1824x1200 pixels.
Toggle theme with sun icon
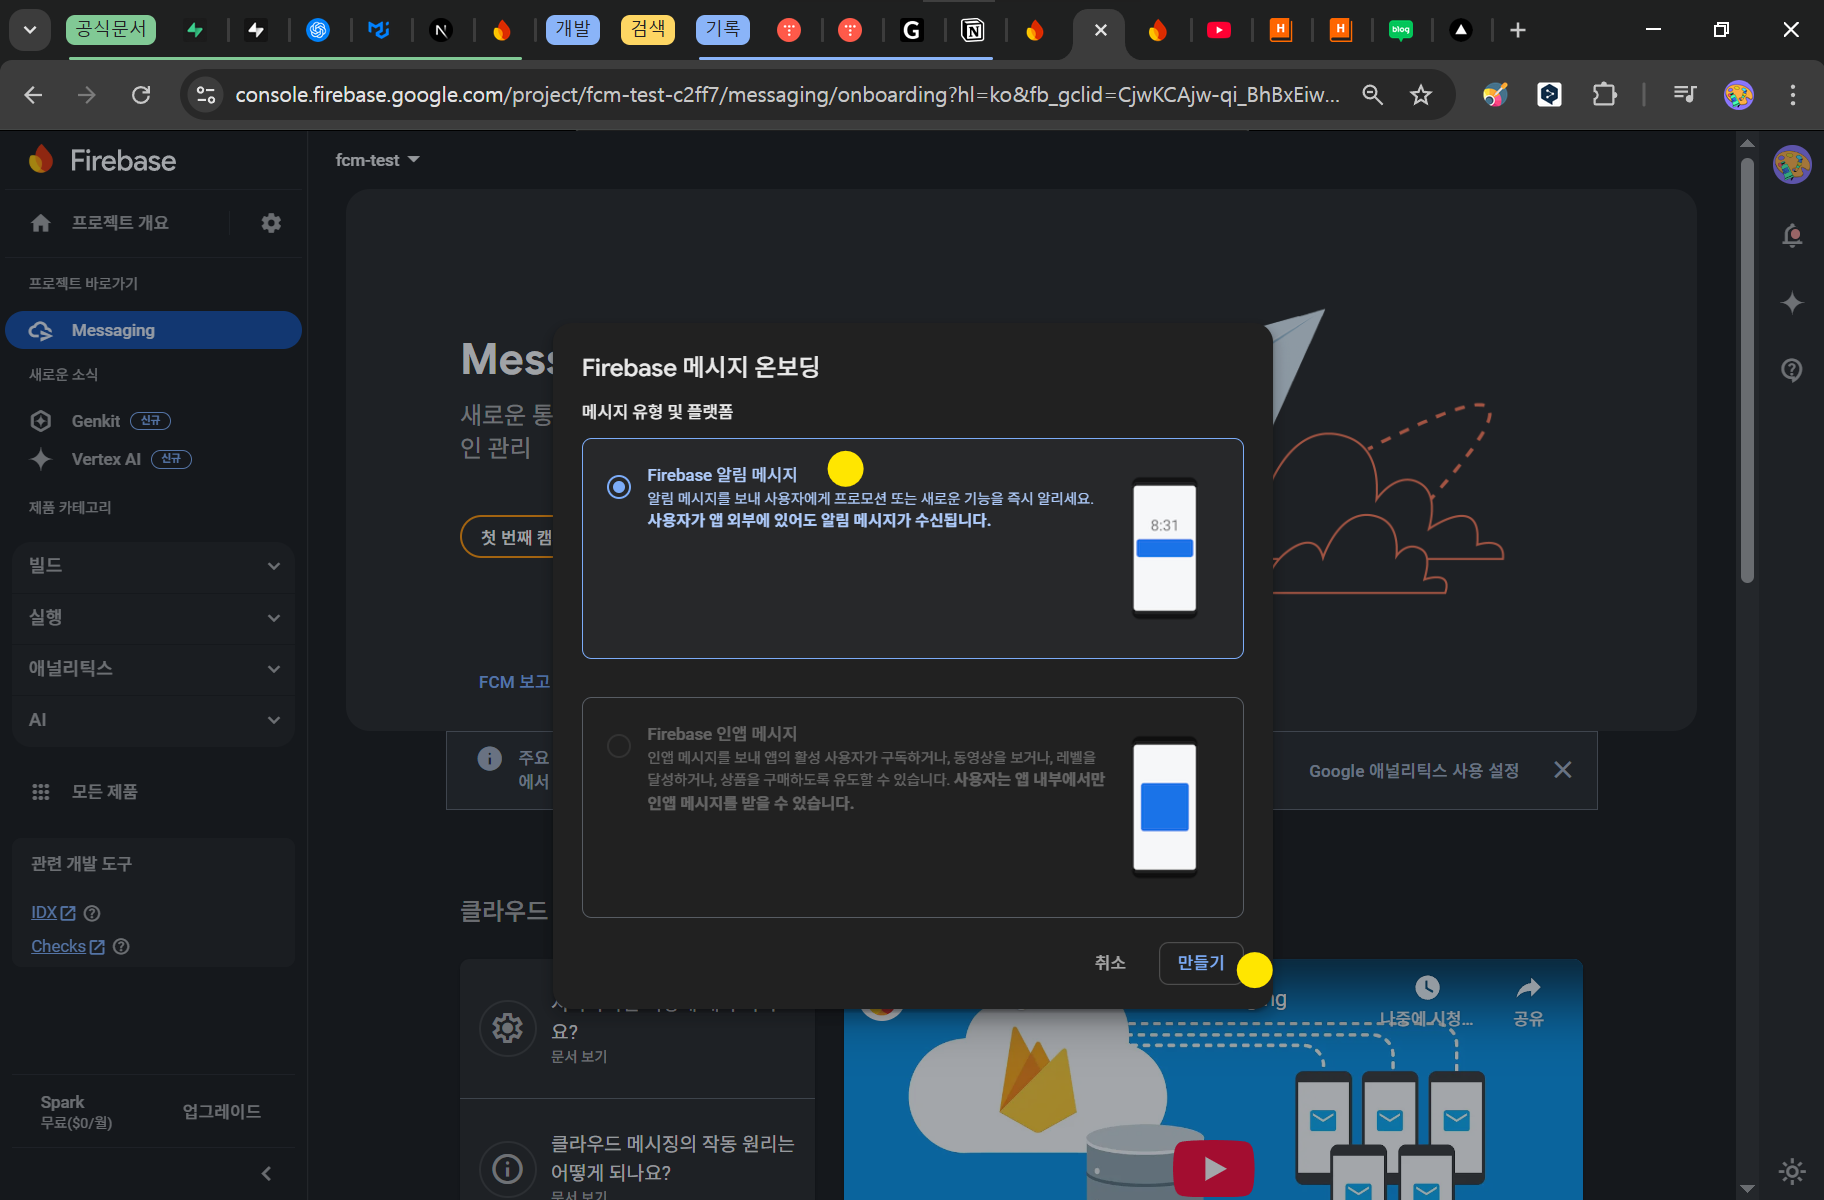[x=1792, y=1171]
